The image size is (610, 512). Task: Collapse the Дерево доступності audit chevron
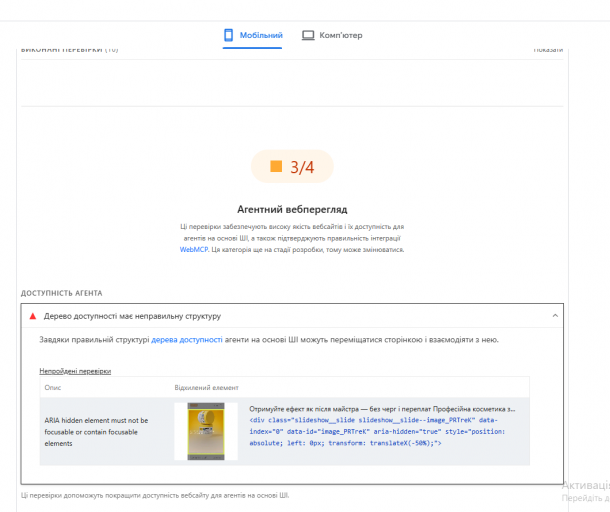point(555,316)
